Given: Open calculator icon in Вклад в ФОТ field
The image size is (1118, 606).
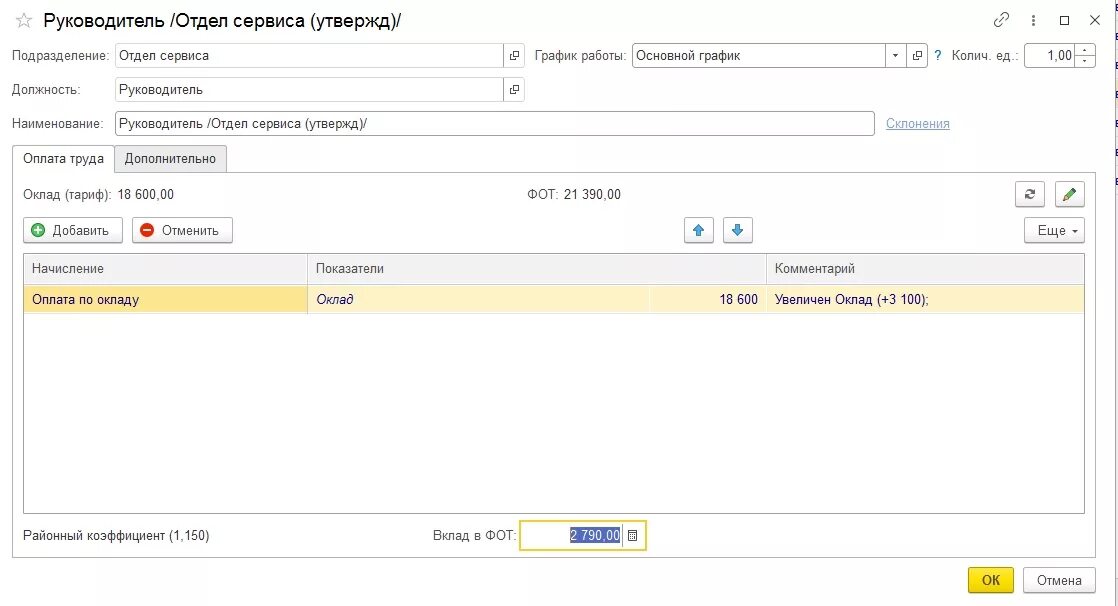Looking at the screenshot, I should [x=632, y=535].
